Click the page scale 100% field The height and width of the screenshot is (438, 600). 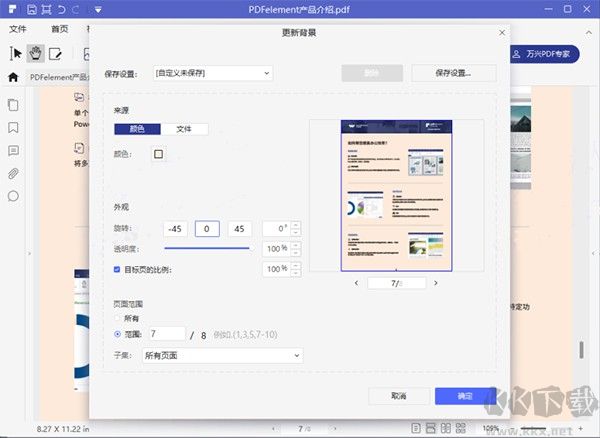[276, 269]
